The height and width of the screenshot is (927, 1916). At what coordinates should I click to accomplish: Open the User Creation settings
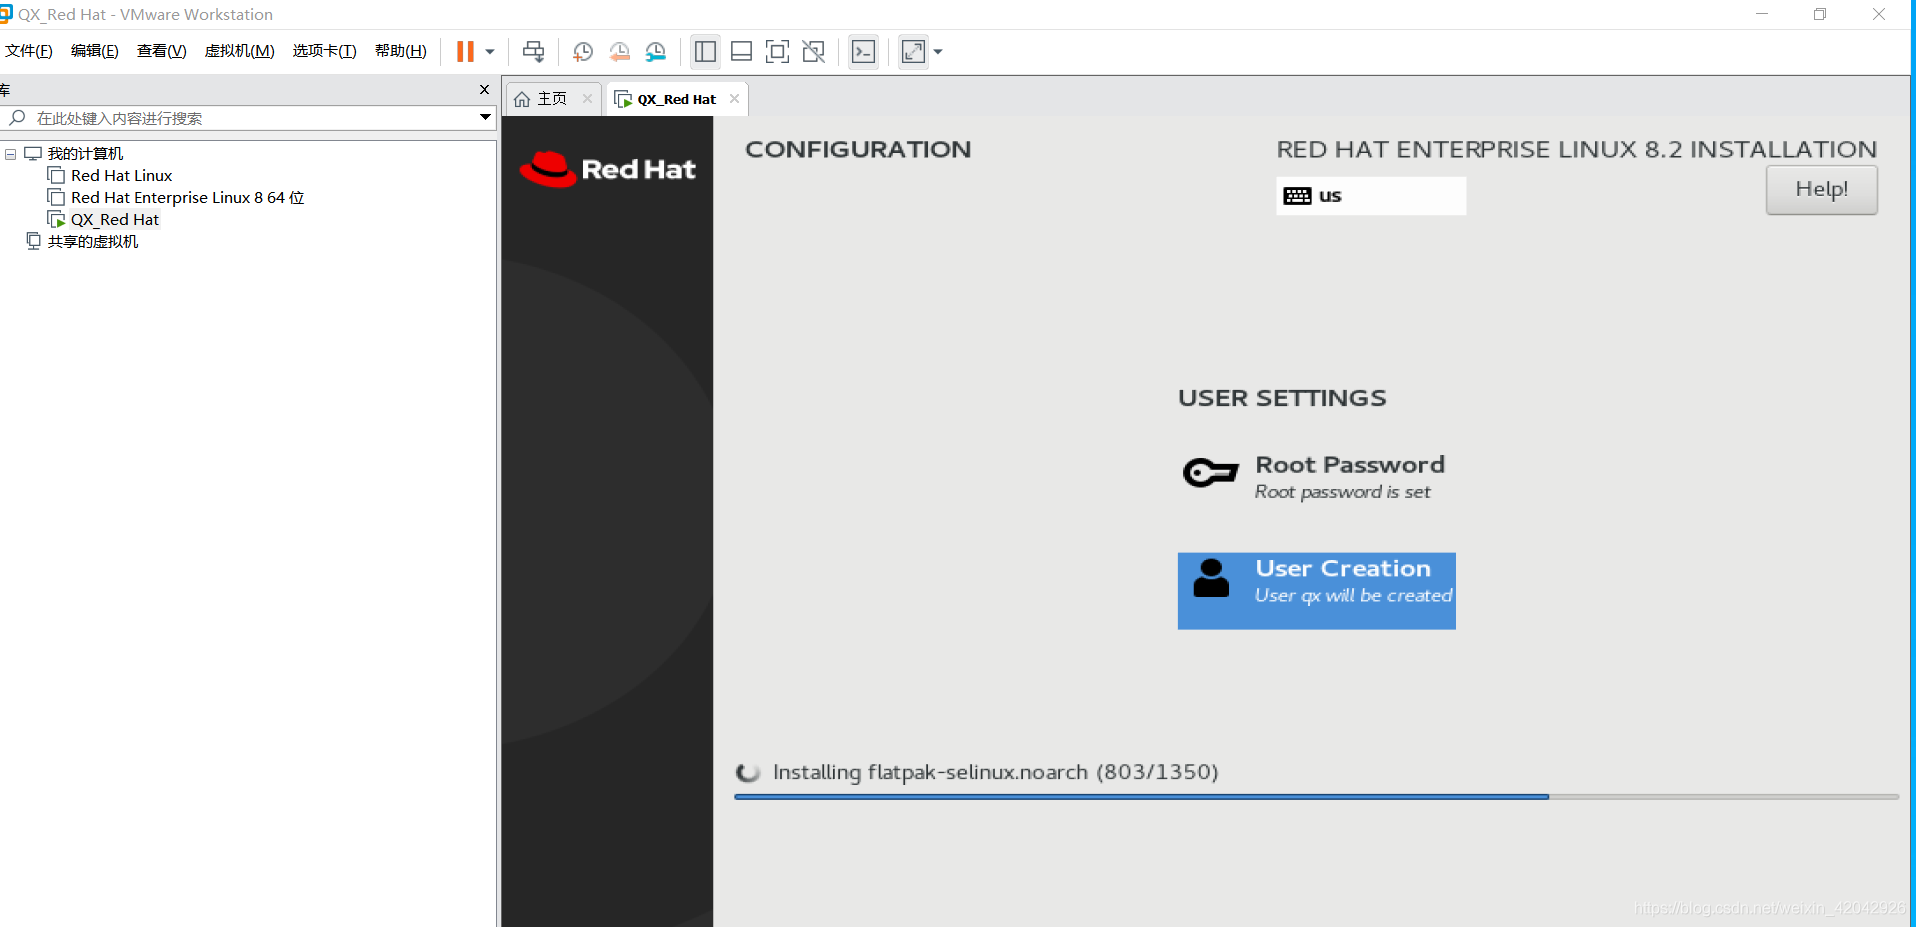click(1316, 591)
